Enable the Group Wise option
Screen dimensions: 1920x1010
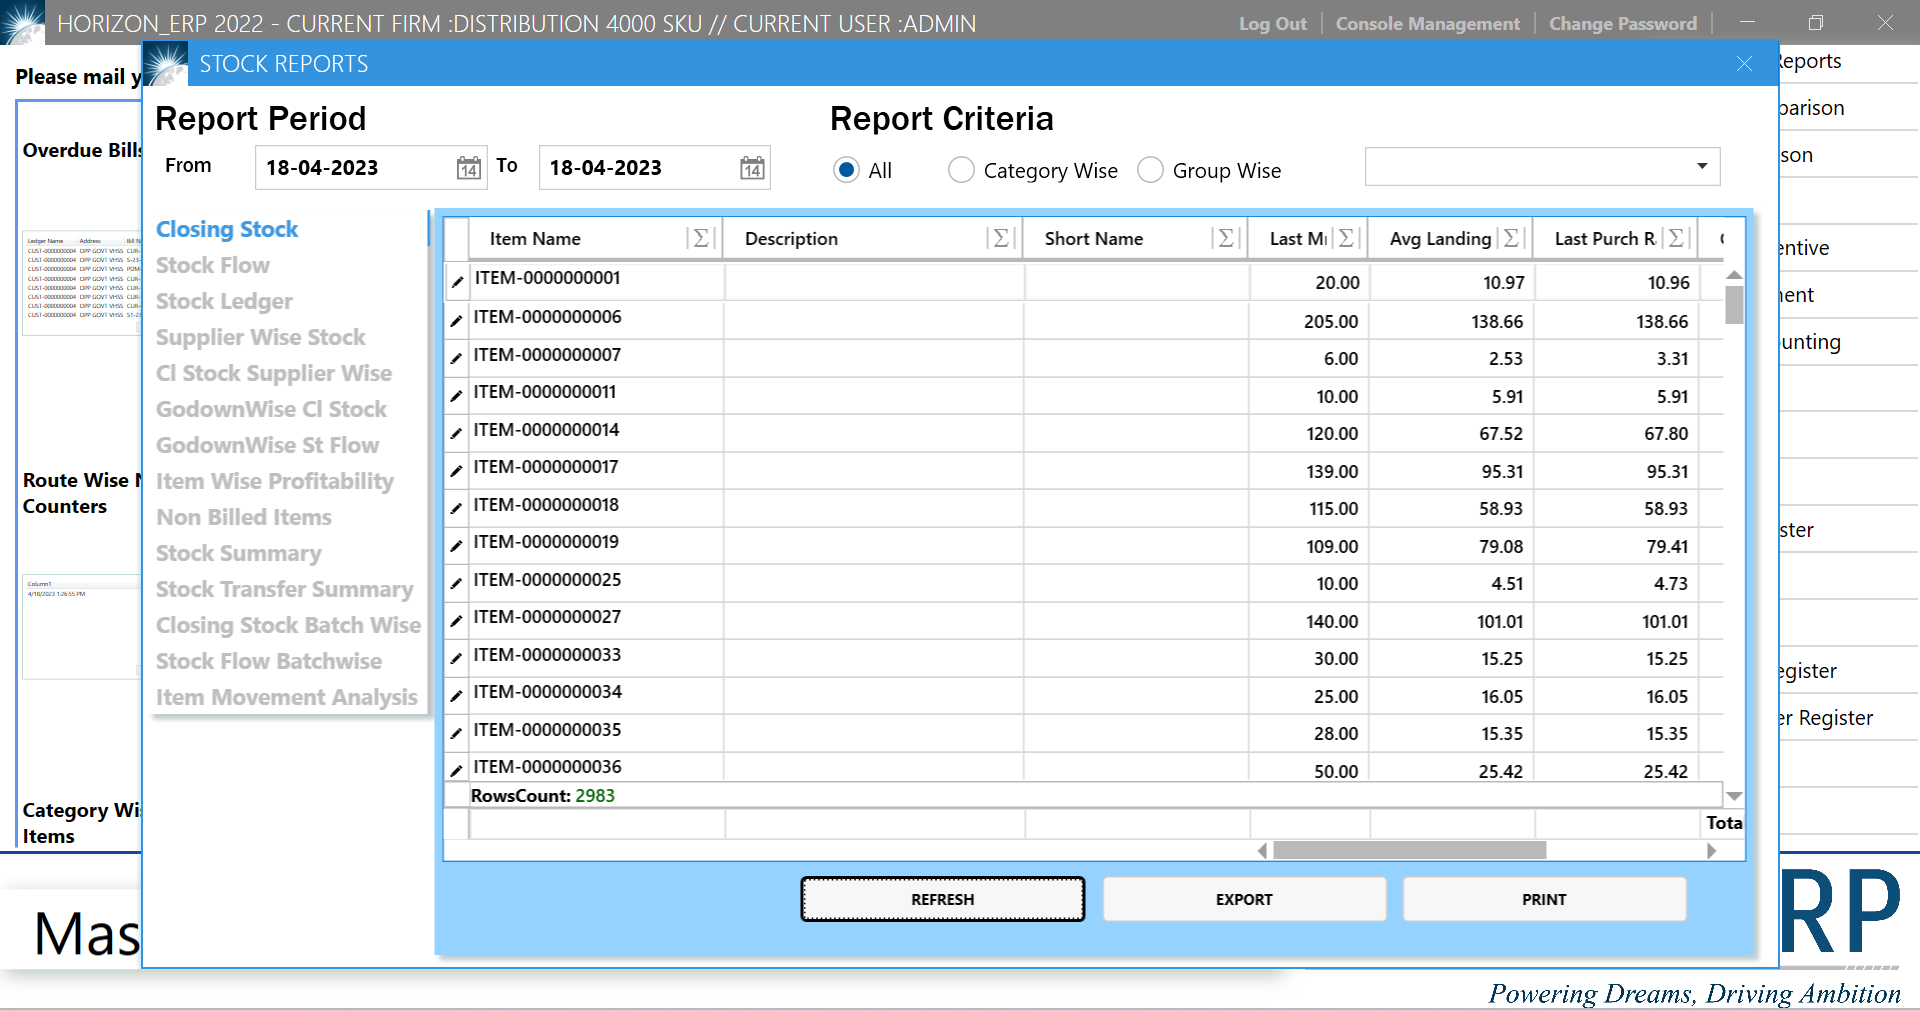[1150, 170]
